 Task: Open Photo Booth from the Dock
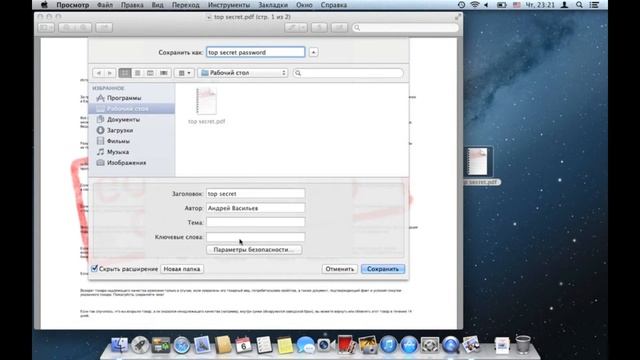tap(346, 344)
